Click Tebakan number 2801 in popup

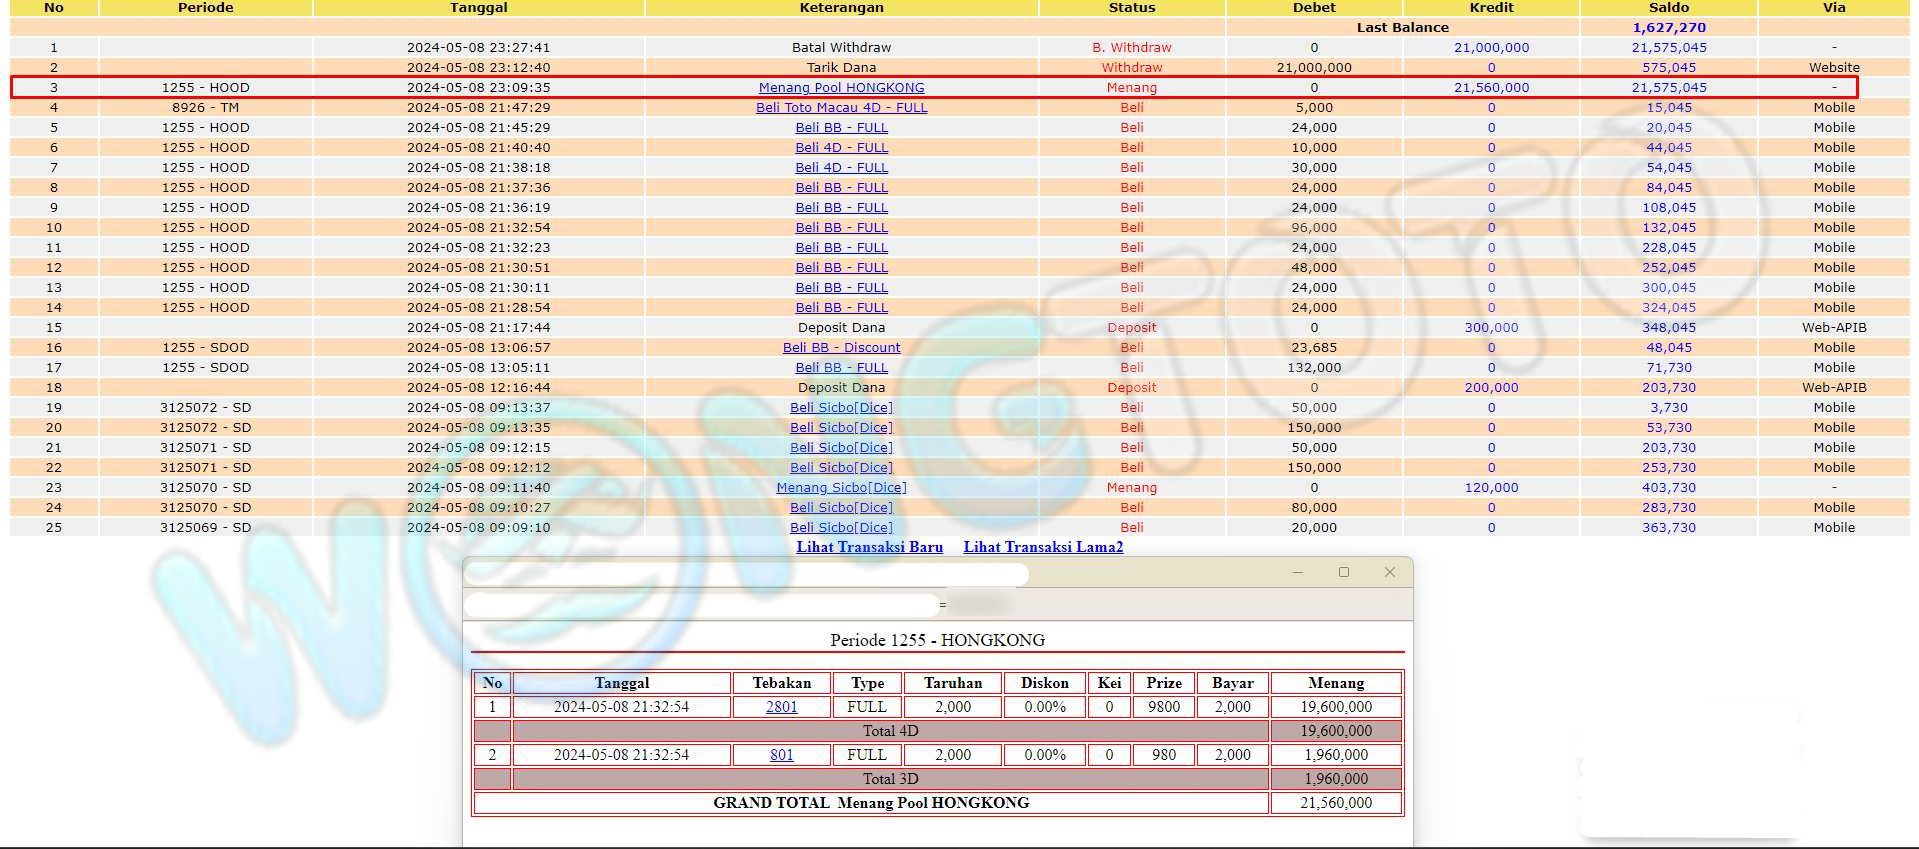tap(781, 707)
